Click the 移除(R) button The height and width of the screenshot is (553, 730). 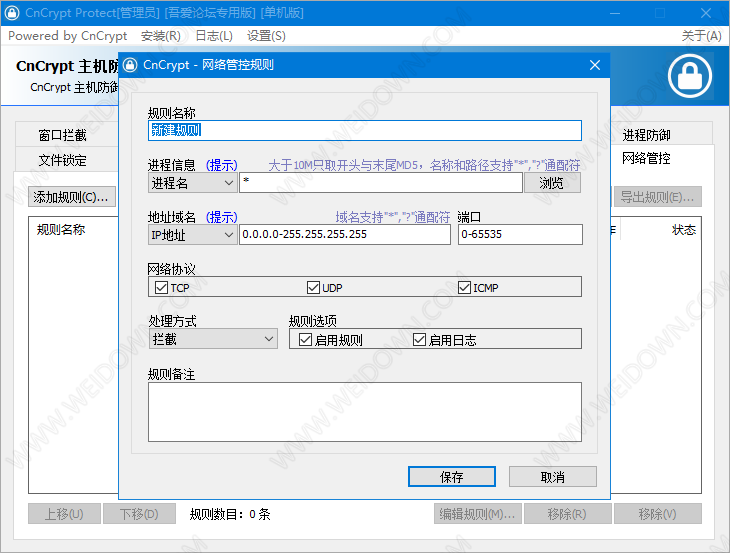coord(568,514)
